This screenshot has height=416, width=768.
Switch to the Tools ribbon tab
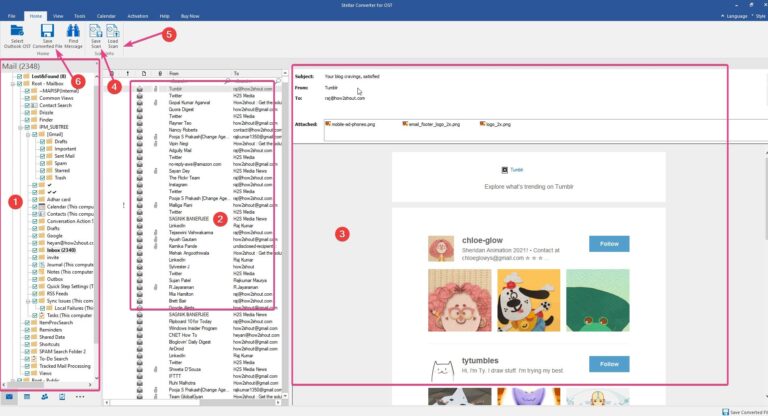(79, 16)
